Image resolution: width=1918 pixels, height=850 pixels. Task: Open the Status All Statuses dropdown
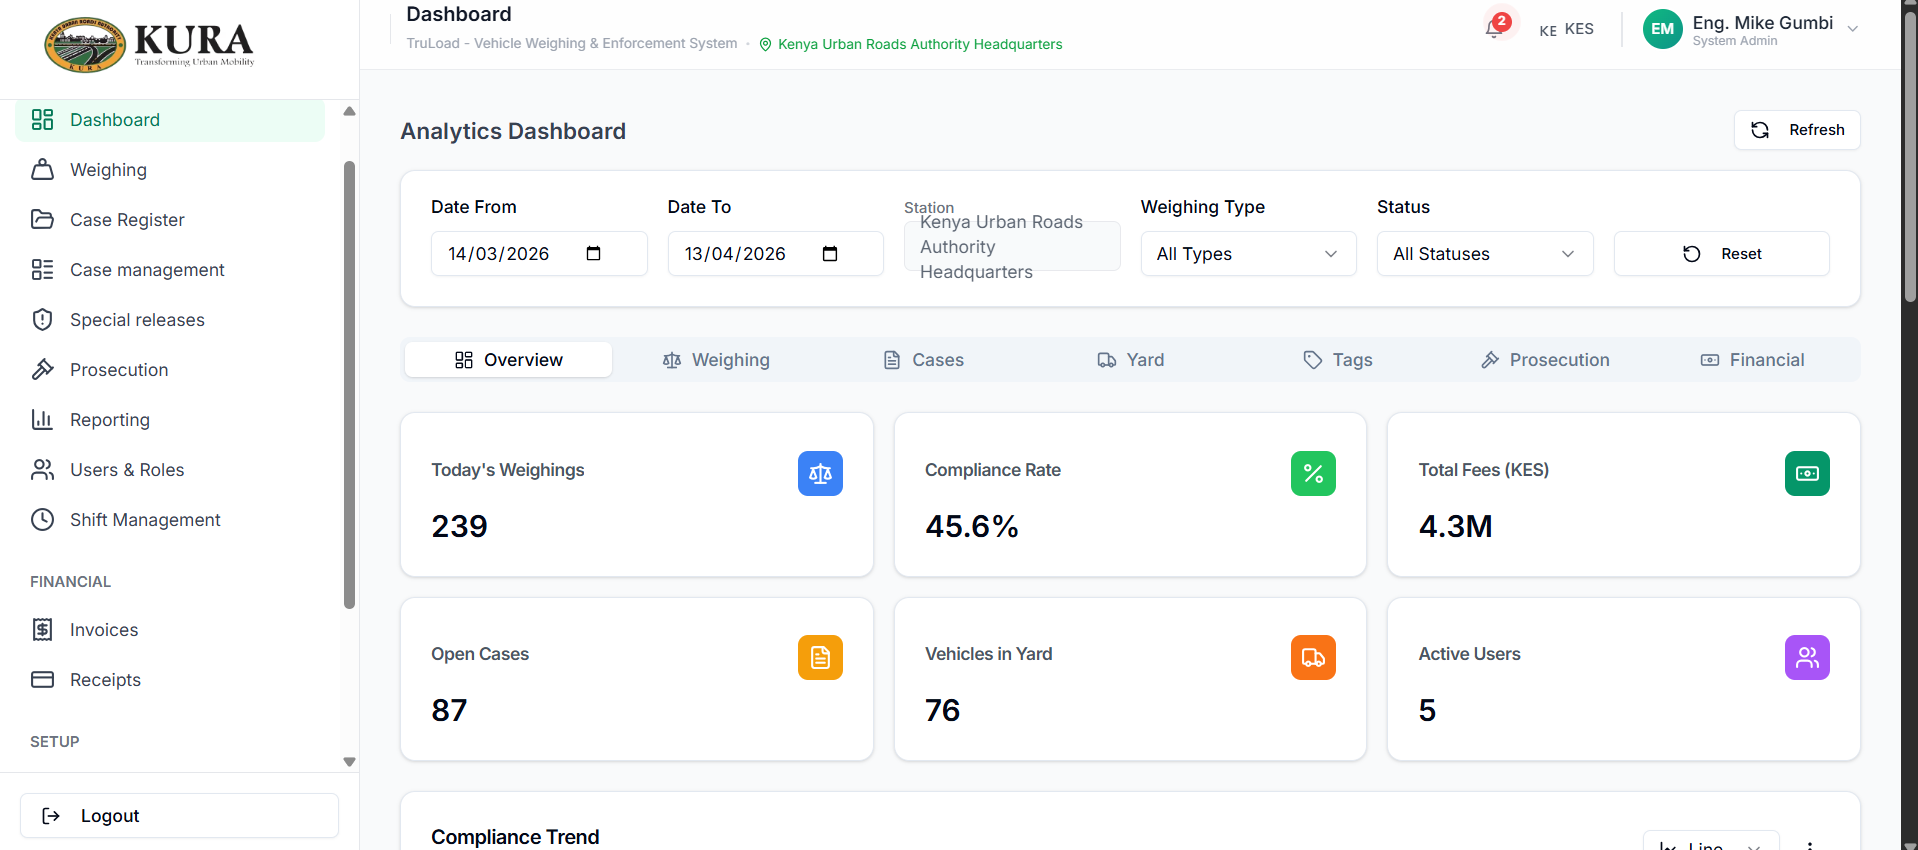pyautogui.click(x=1485, y=254)
